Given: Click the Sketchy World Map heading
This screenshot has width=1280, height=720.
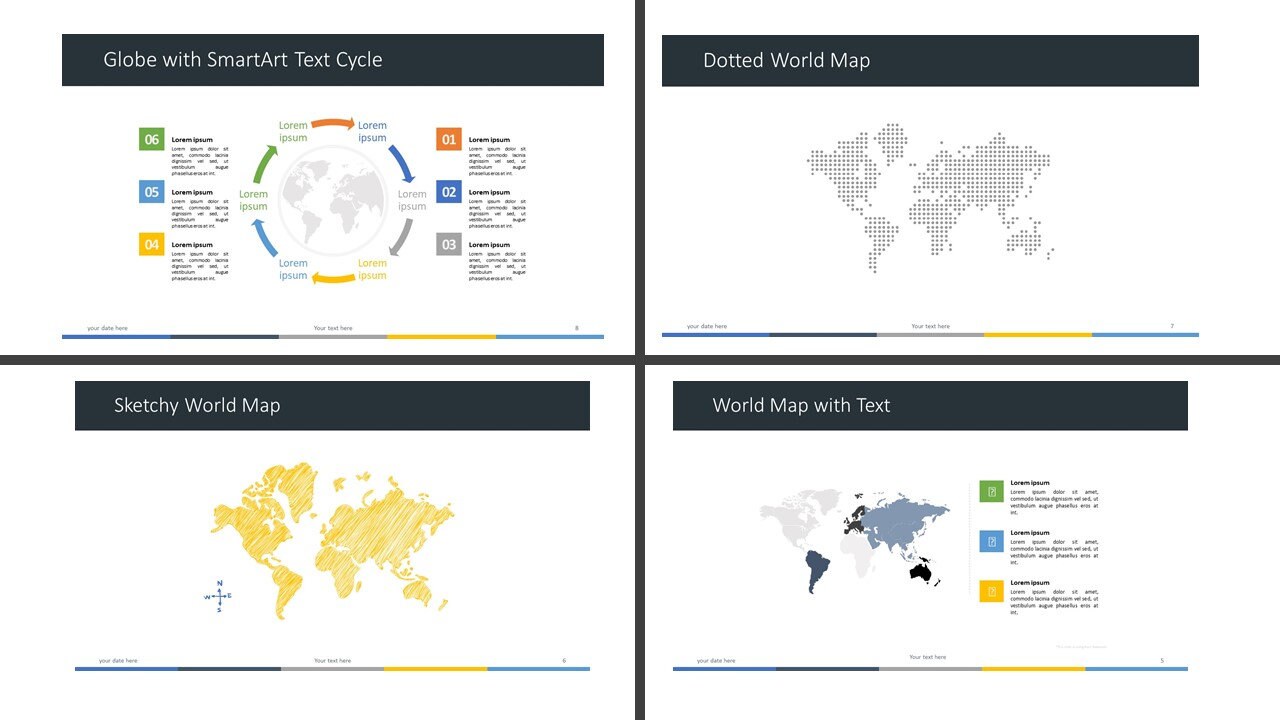Looking at the screenshot, I should (196, 405).
